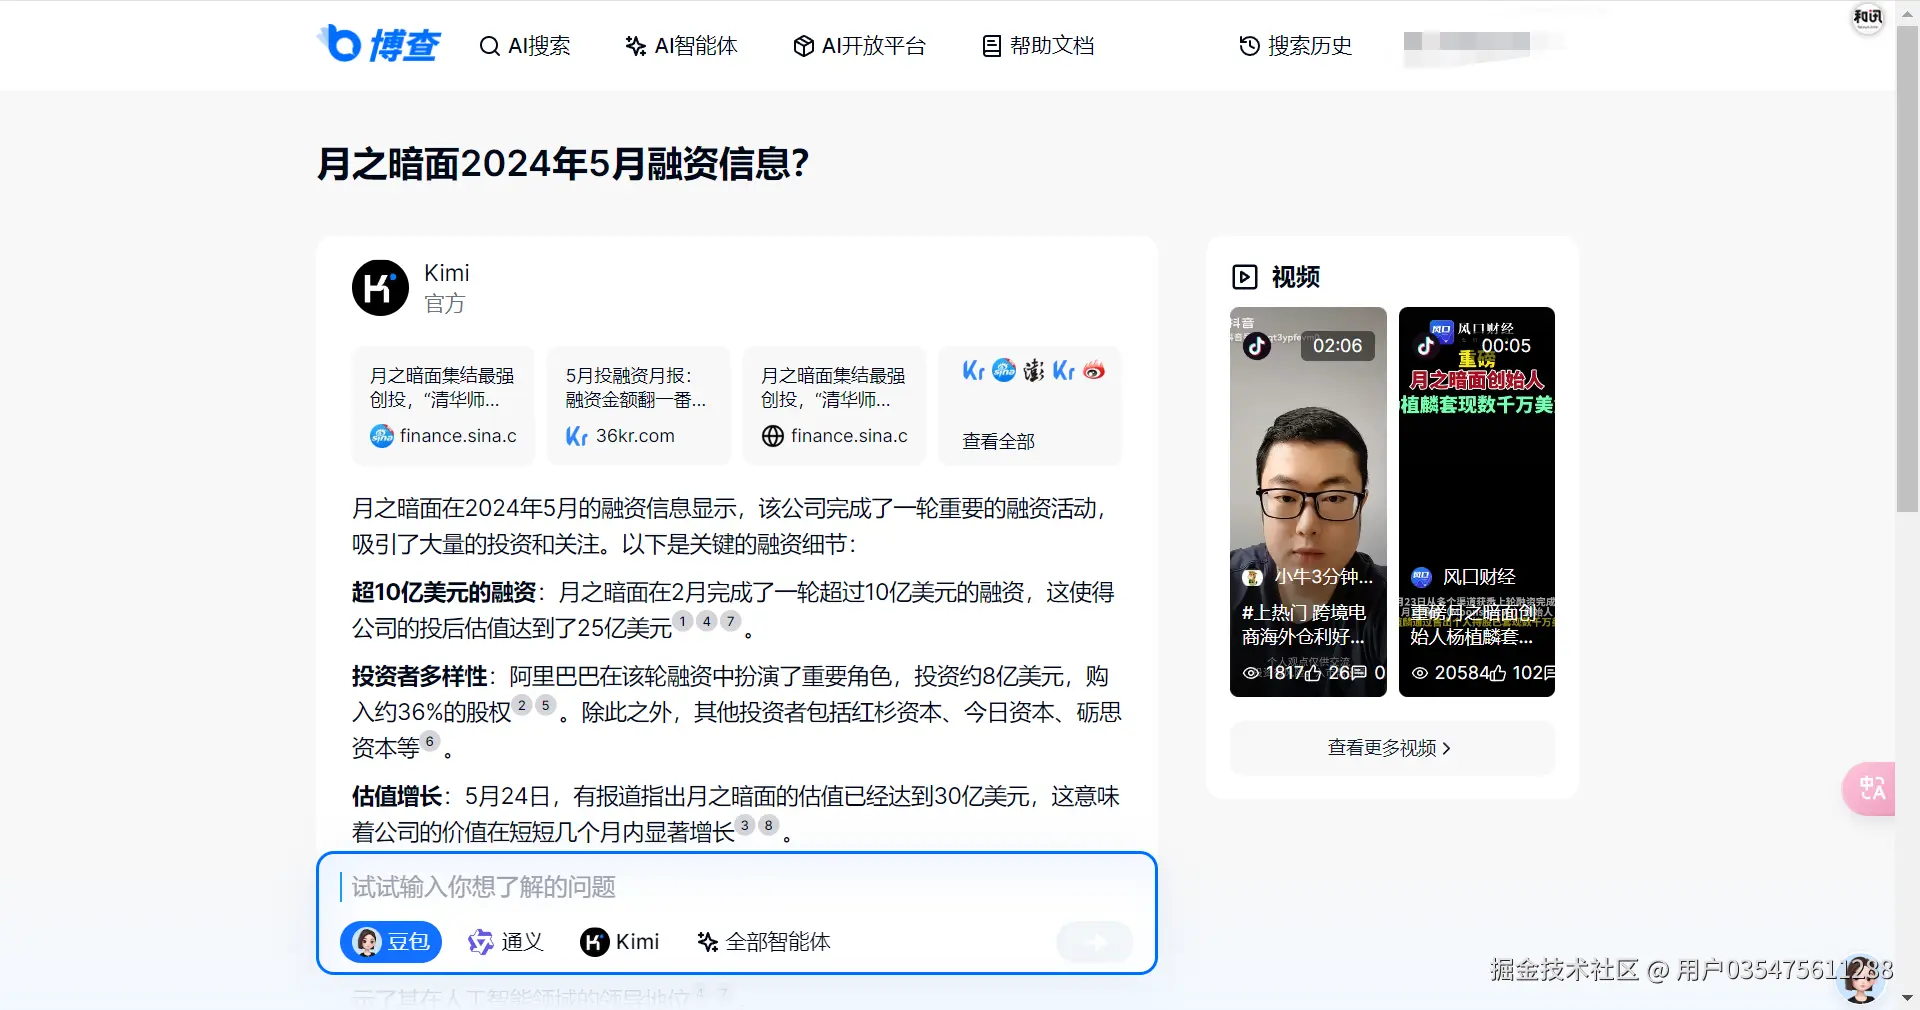Click citation 6 after 资本等

(x=430, y=741)
